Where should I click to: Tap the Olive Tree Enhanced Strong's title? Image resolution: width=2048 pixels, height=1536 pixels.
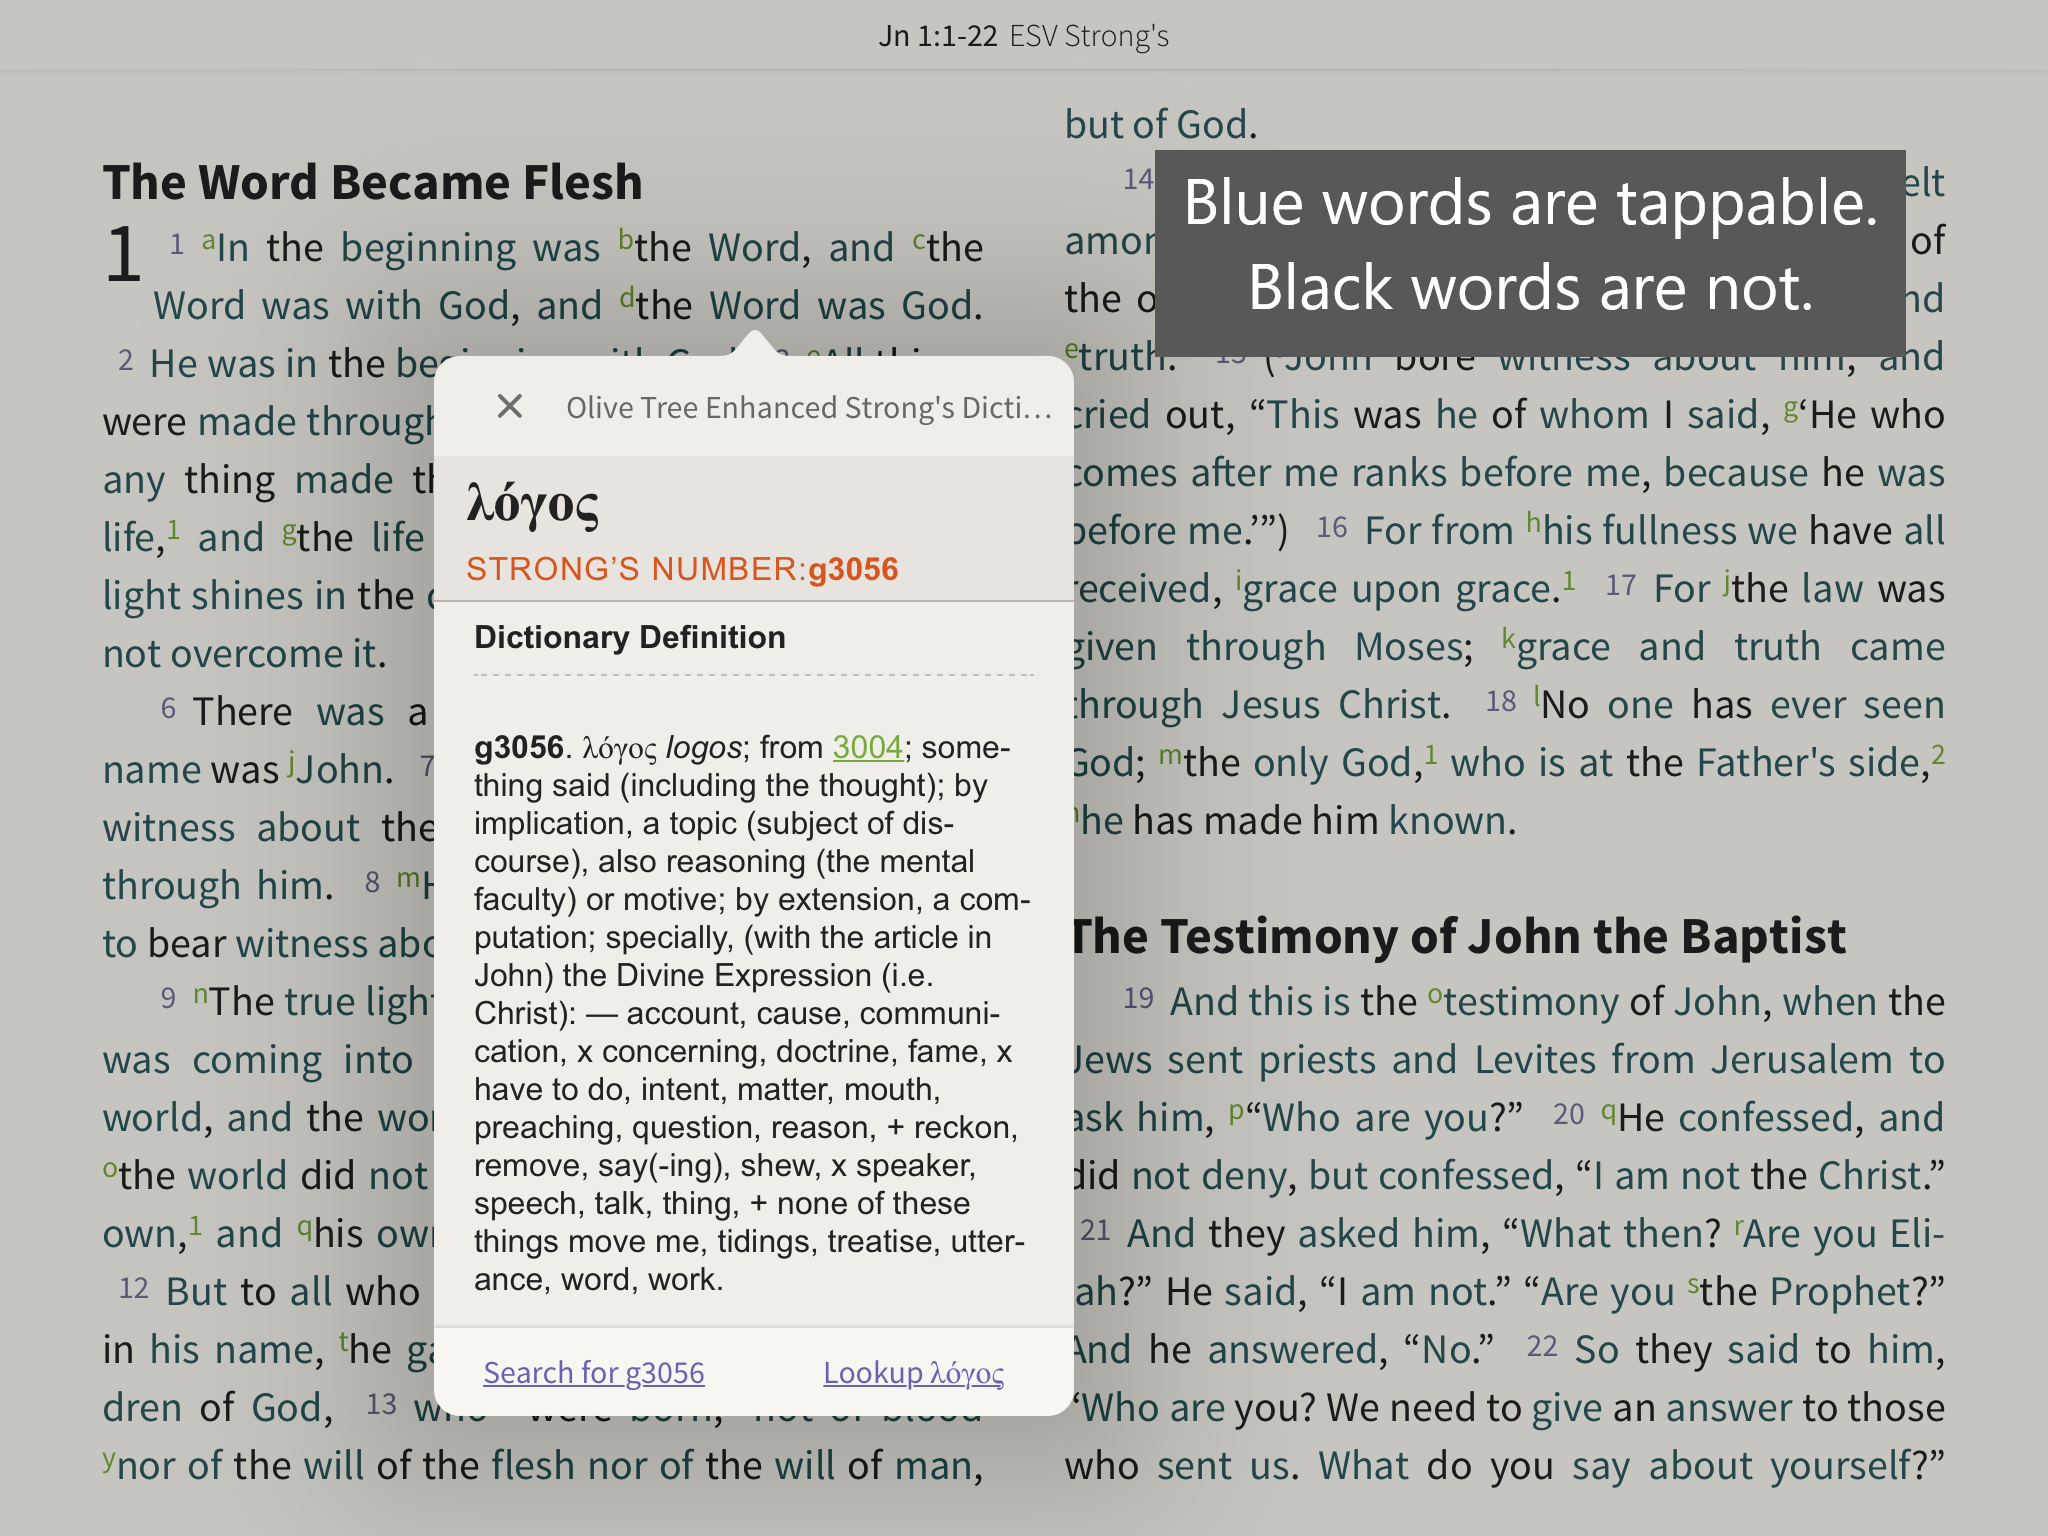808,407
